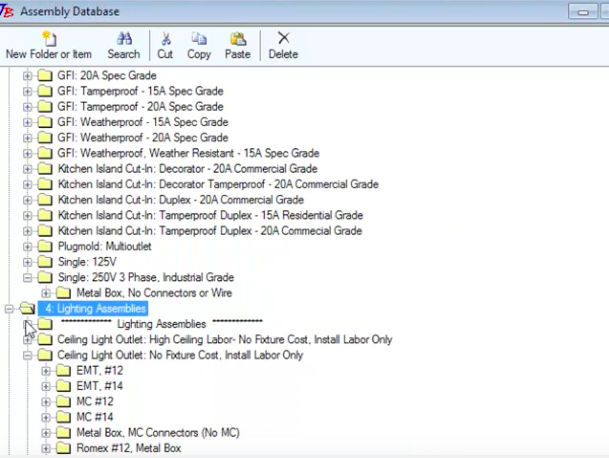Click the Assembly Database app logo icon
Image resolution: width=609 pixels, height=458 pixels.
click(x=6, y=9)
